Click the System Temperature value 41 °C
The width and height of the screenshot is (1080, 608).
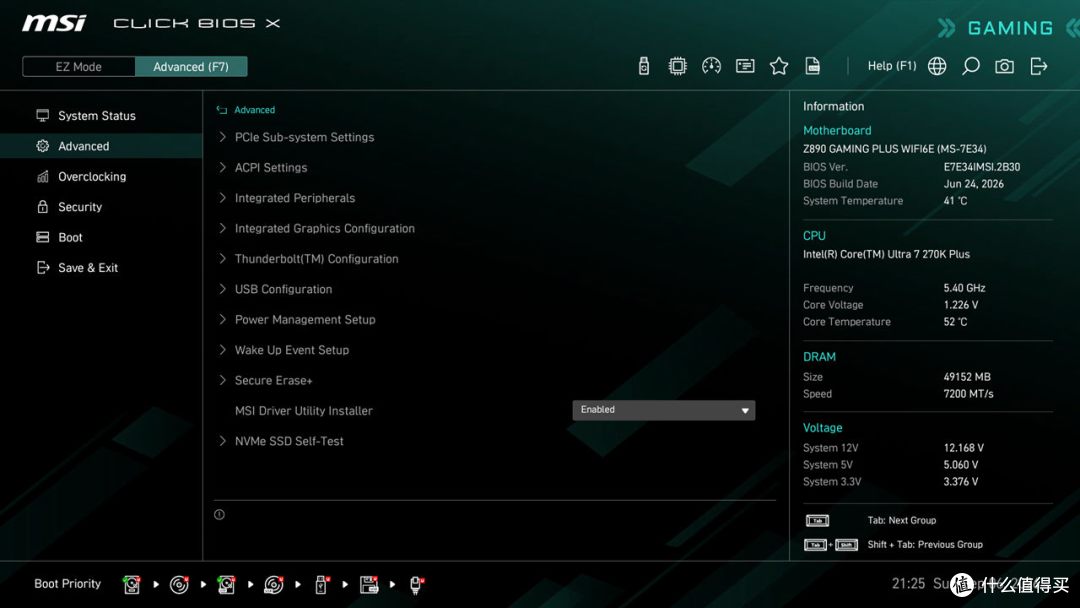click(955, 200)
